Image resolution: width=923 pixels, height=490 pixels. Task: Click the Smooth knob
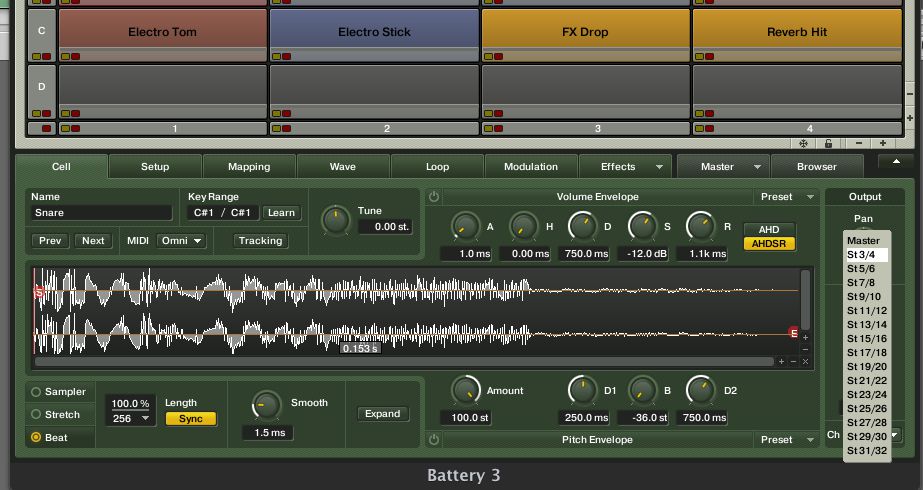click(x=266, y=406)
